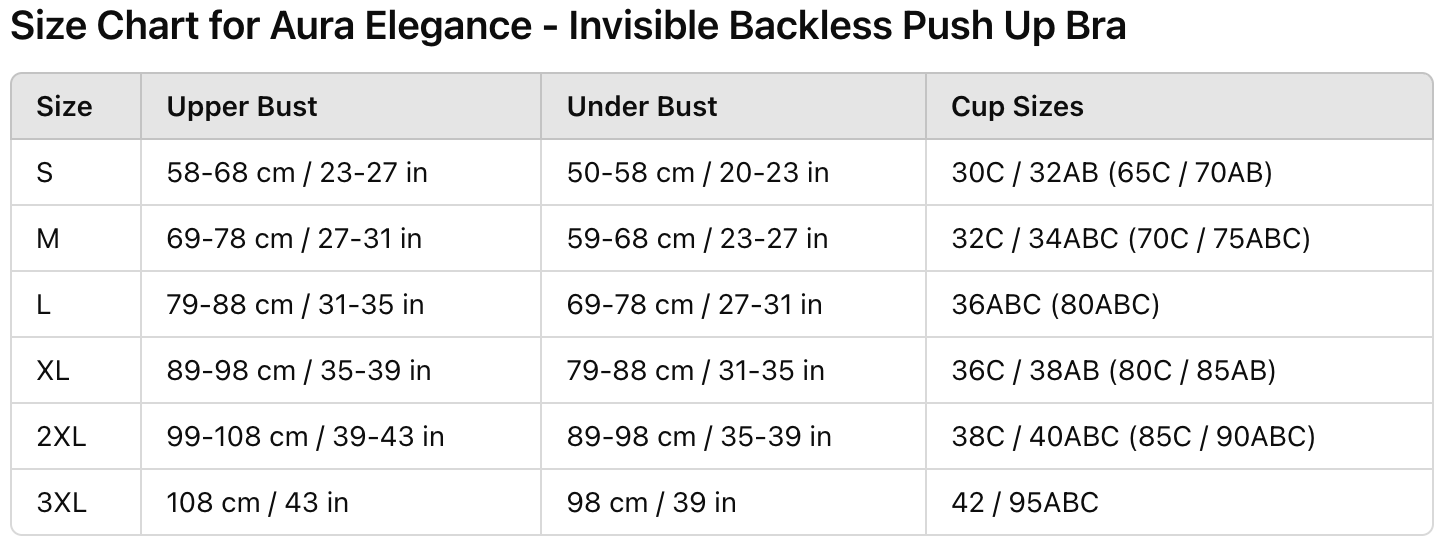Click the 30C / 32AB cup size cell
The width and height of the screenshot is (1448, 548).
(1112, 173)
